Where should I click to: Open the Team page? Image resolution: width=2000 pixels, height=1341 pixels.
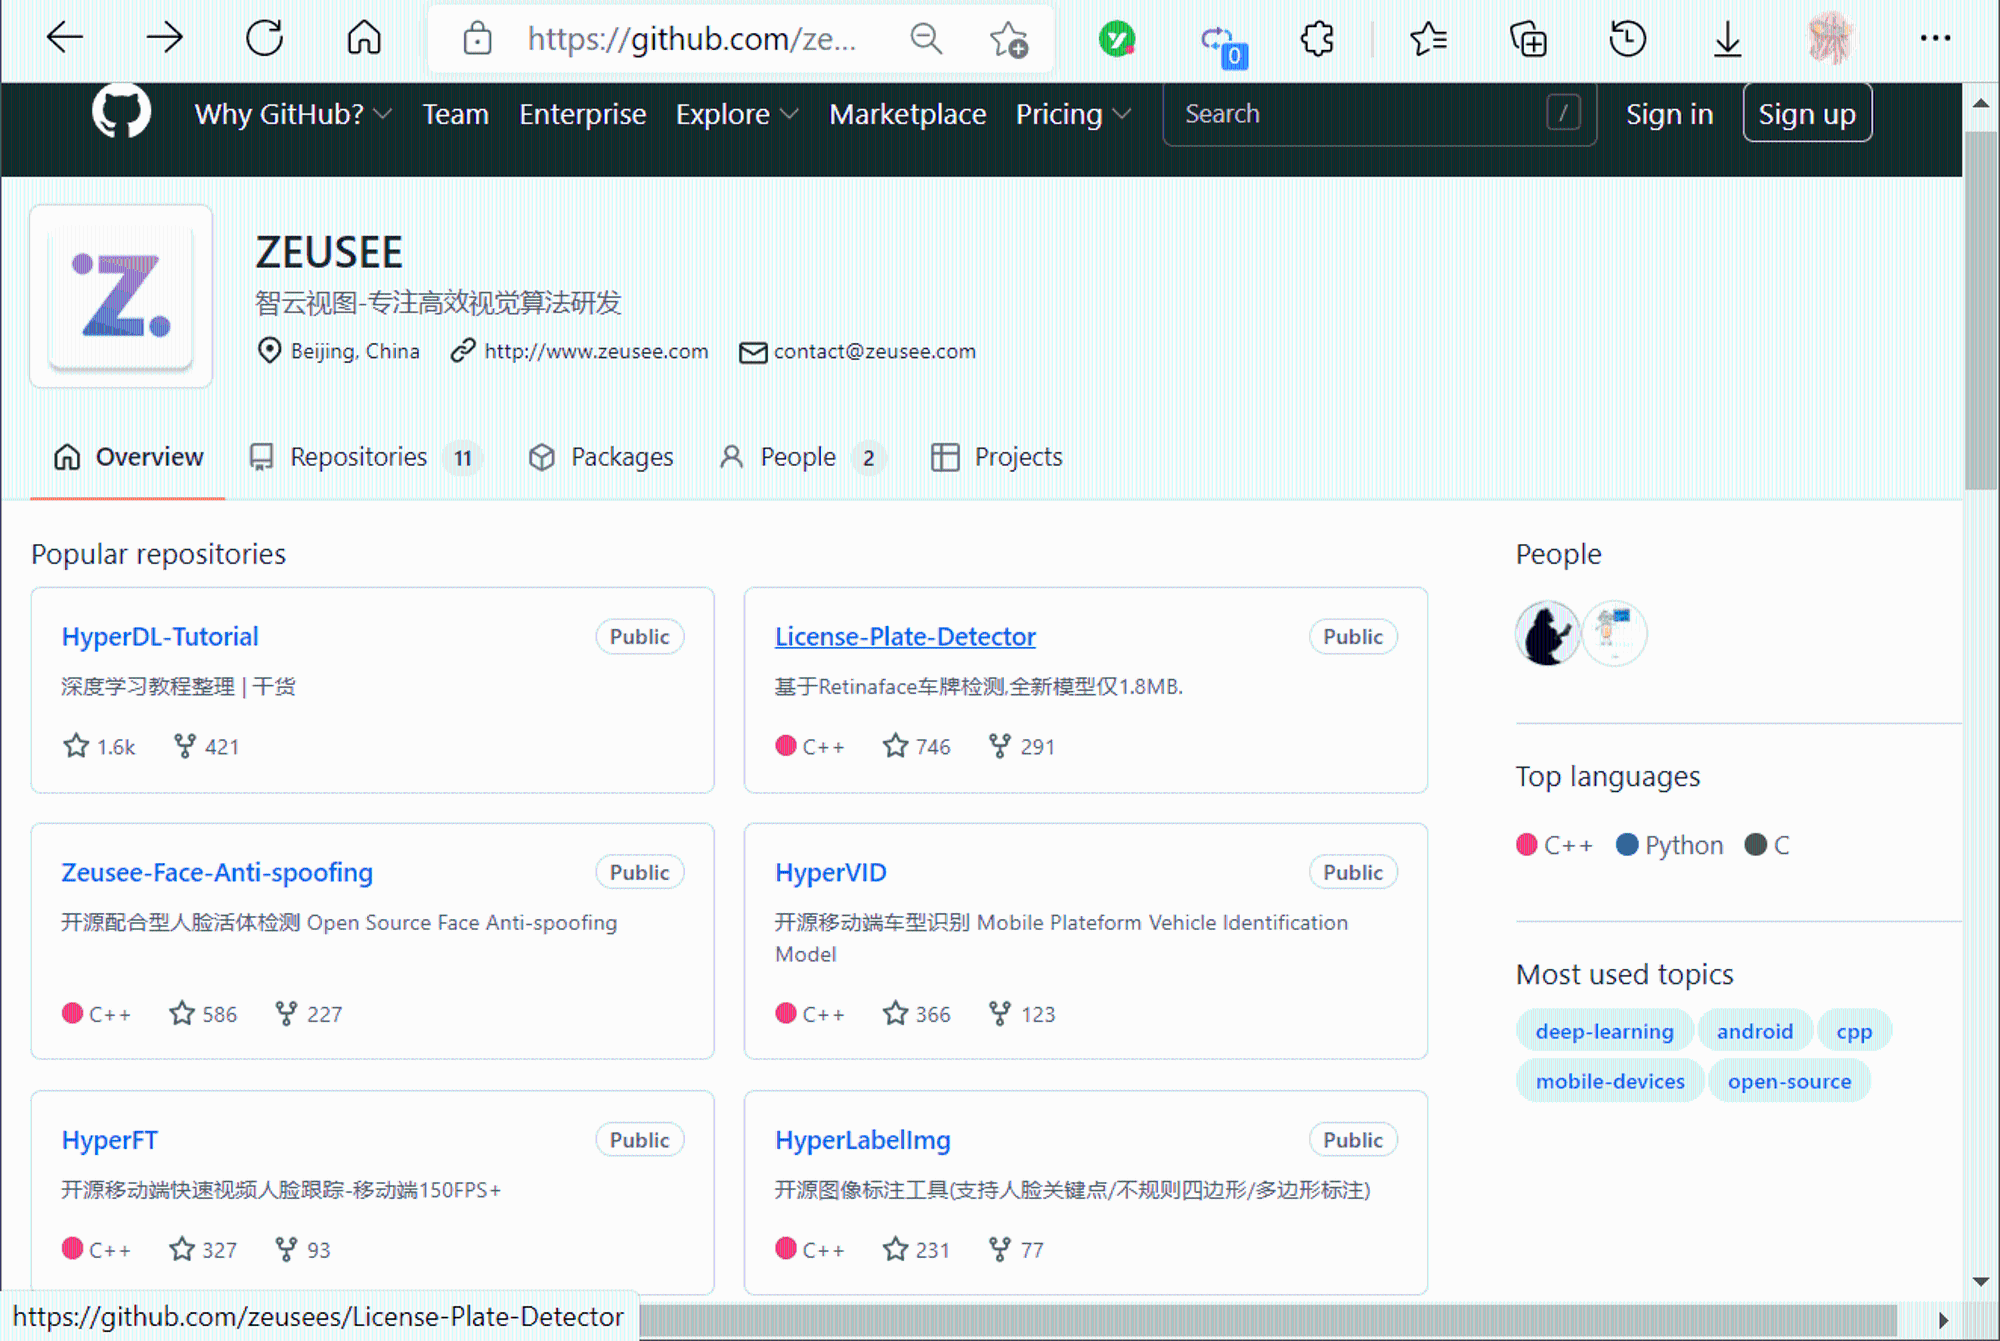(455, 114)
